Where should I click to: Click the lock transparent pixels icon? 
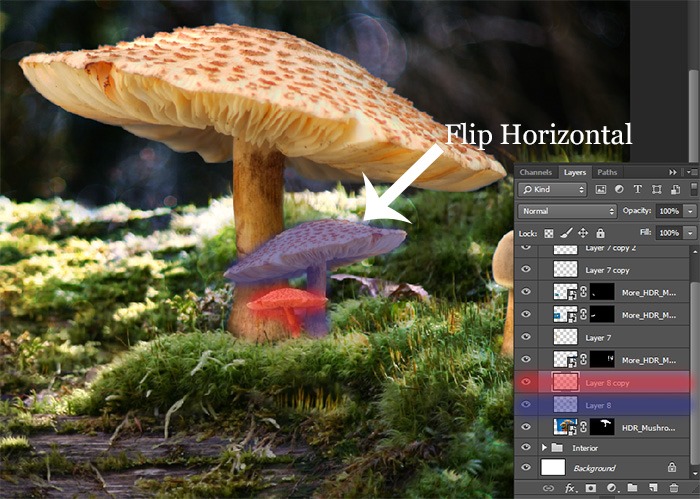[x=549, y=233]
